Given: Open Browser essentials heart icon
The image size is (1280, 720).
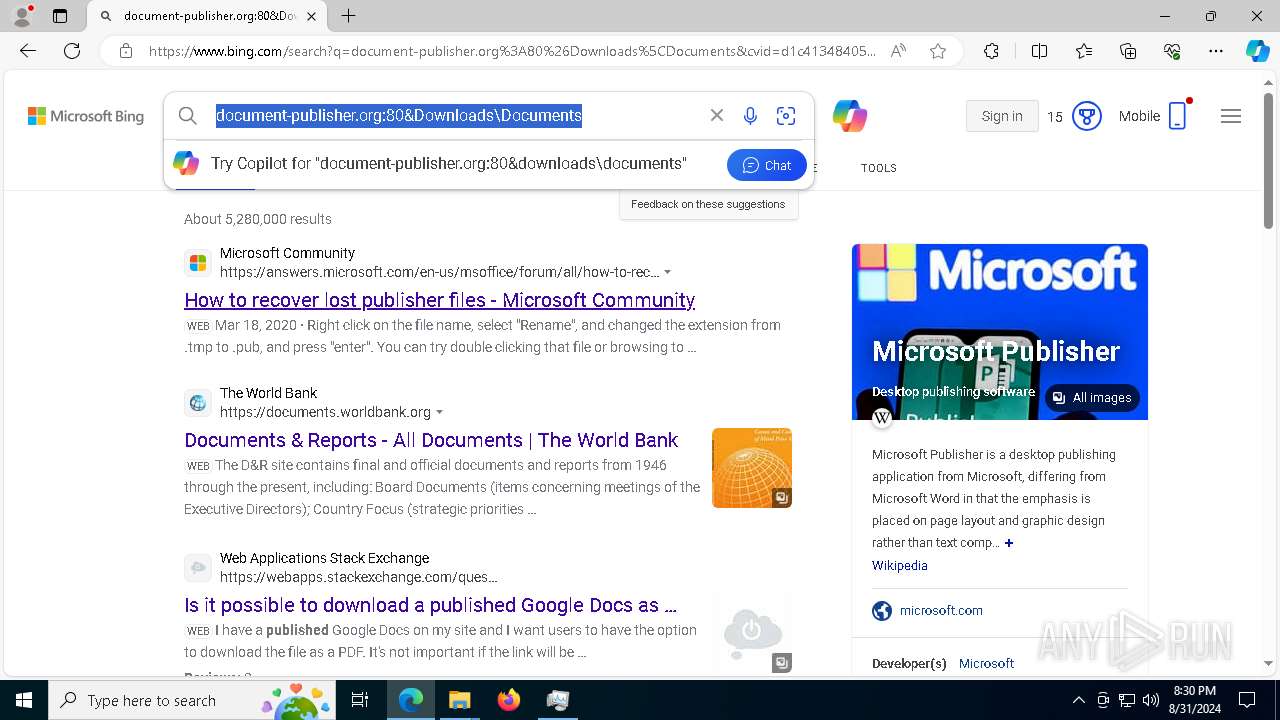Looking at the screenshot, I should point(1172,51).
